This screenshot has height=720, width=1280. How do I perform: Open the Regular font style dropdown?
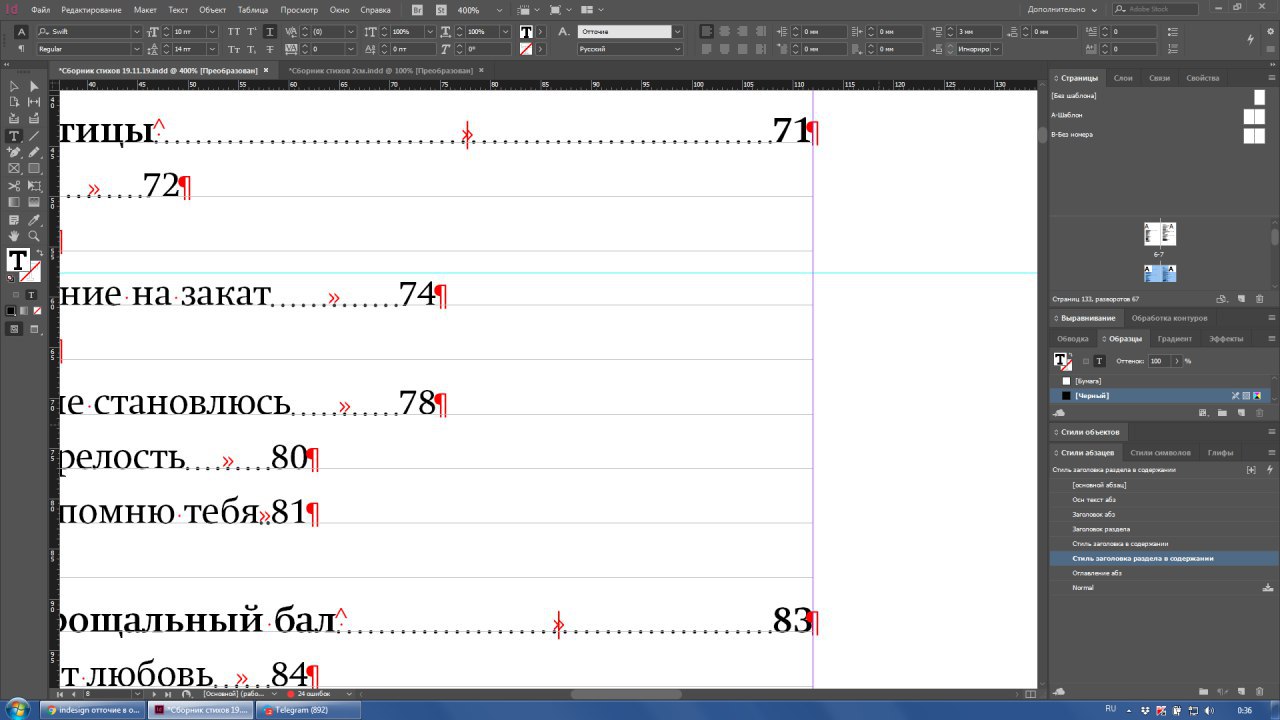point(137,48)
